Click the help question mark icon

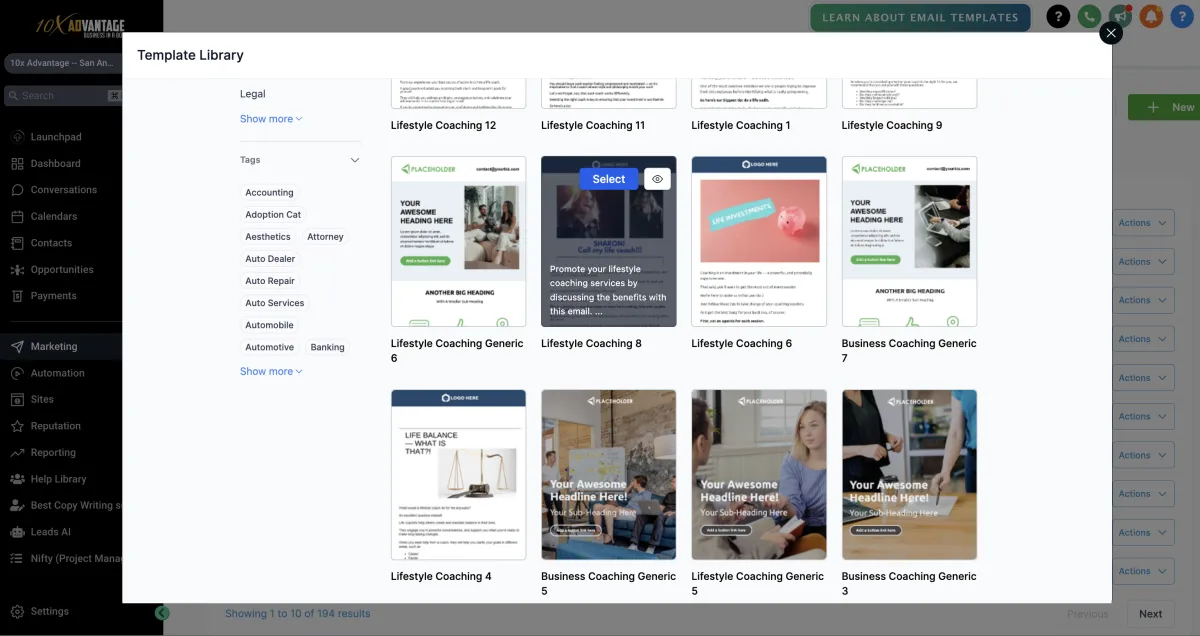tap(1058, 17)
